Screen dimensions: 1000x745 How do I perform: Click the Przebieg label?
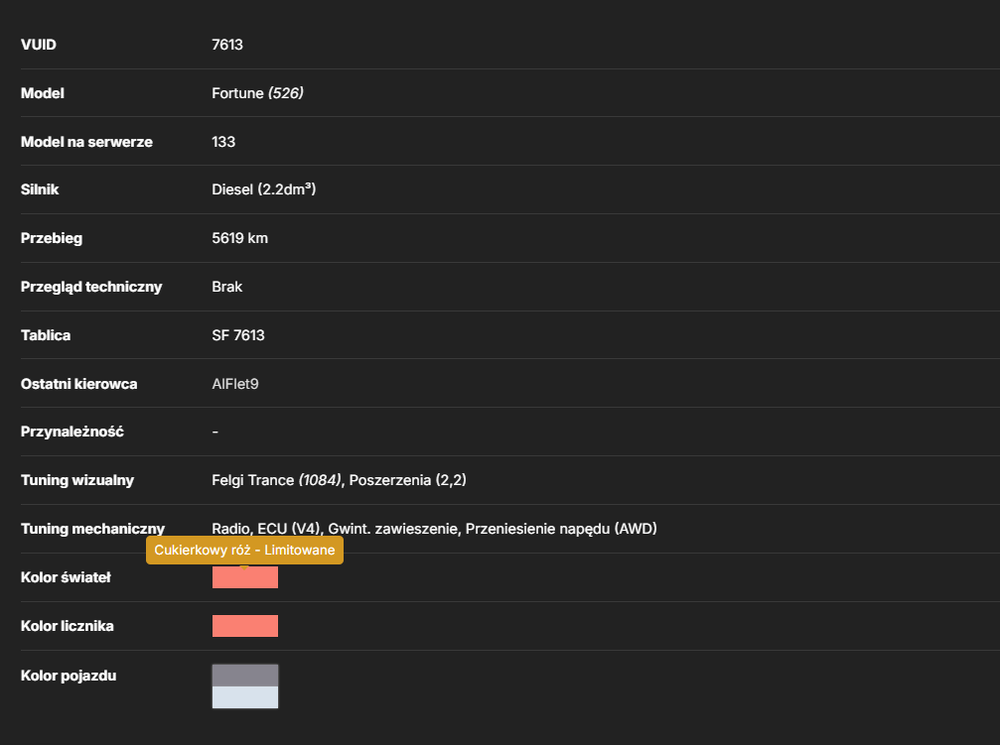pyautogui.click(x=52, y=238)
